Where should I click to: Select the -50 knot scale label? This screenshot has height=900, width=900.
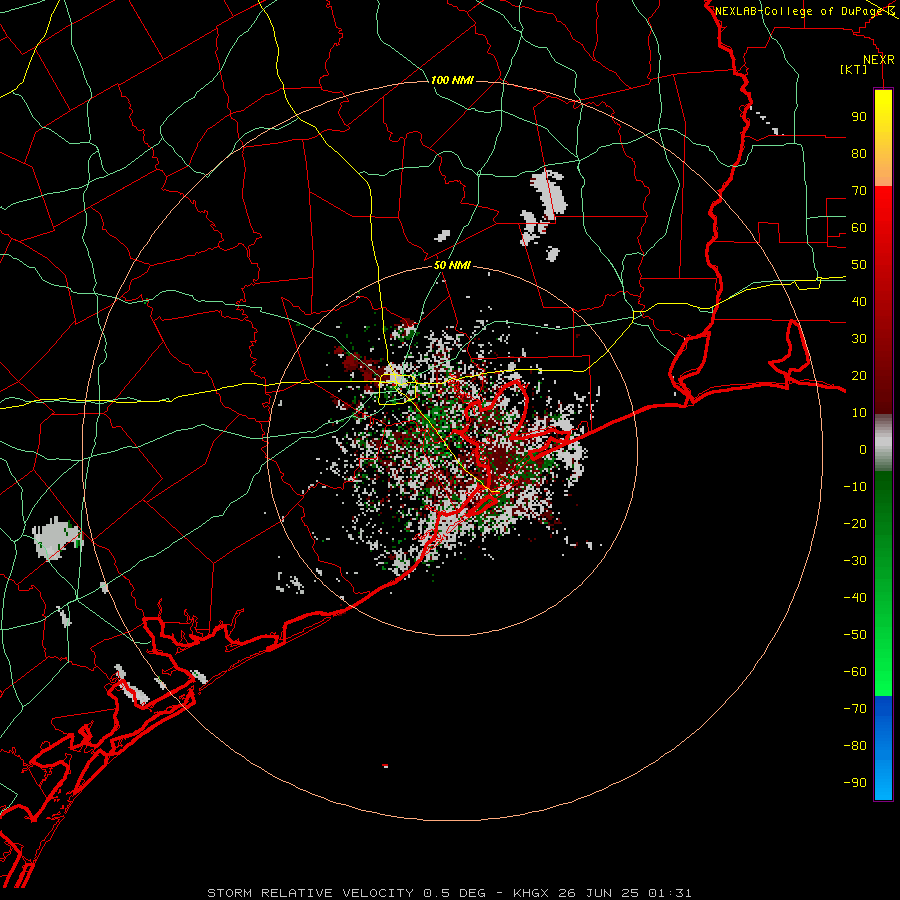pos(855,635)
